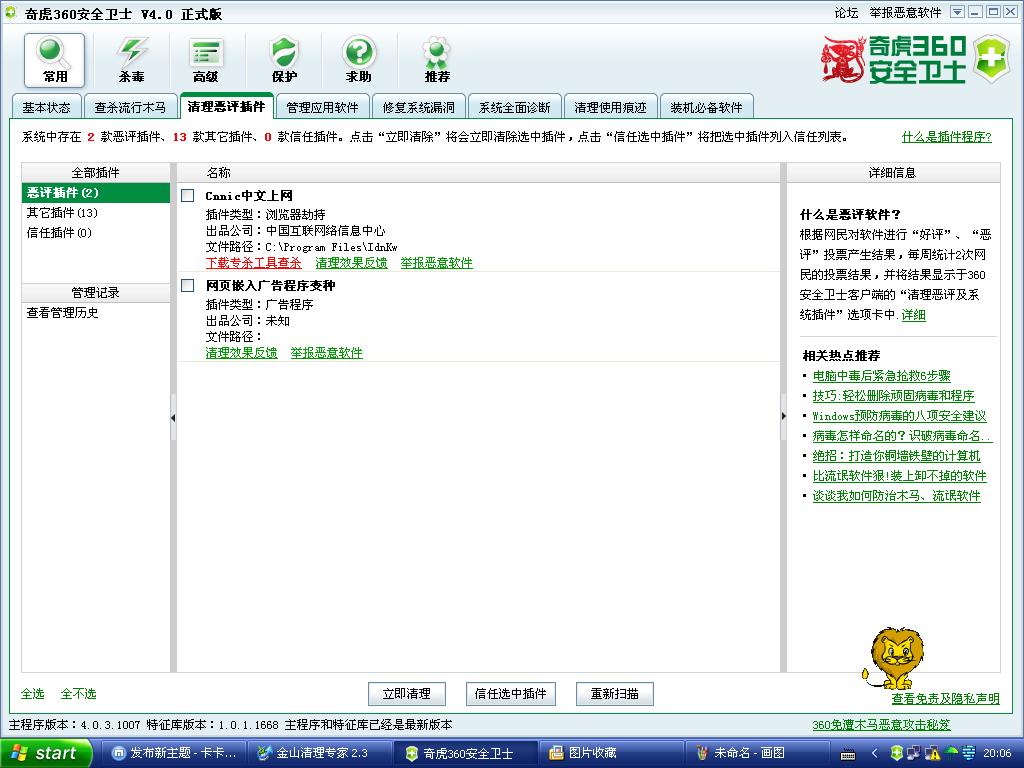Open the 杀毒 antivirus section
This screenshot has height=768, width=1024.
[x=131, y=60]
